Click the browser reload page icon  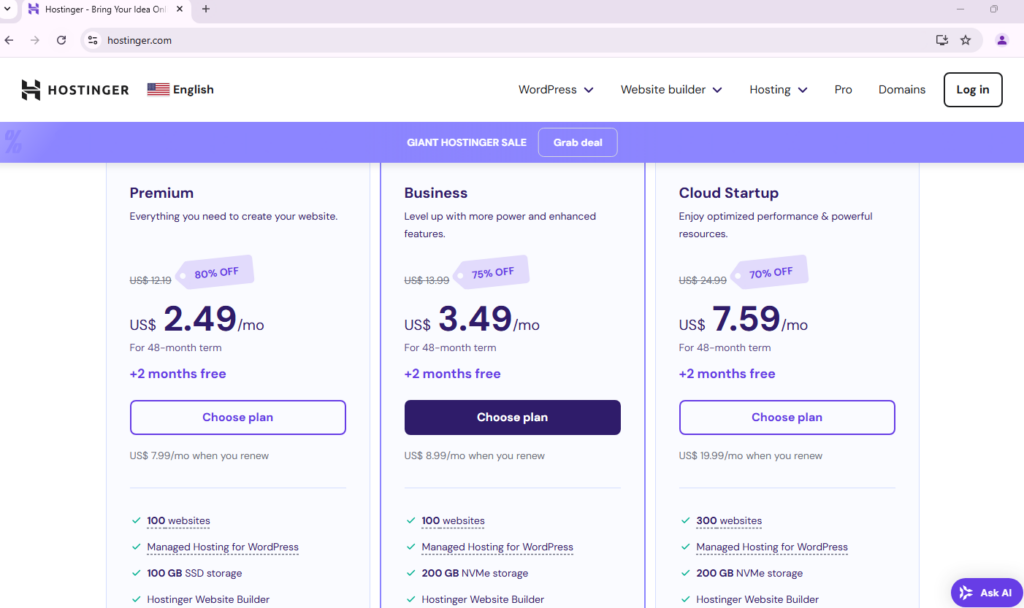(x=61, y=40)
